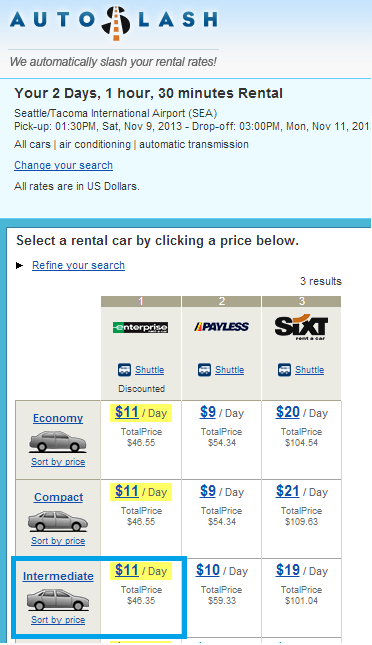Select Payless Compact $9 per day rate

point(208,491)
